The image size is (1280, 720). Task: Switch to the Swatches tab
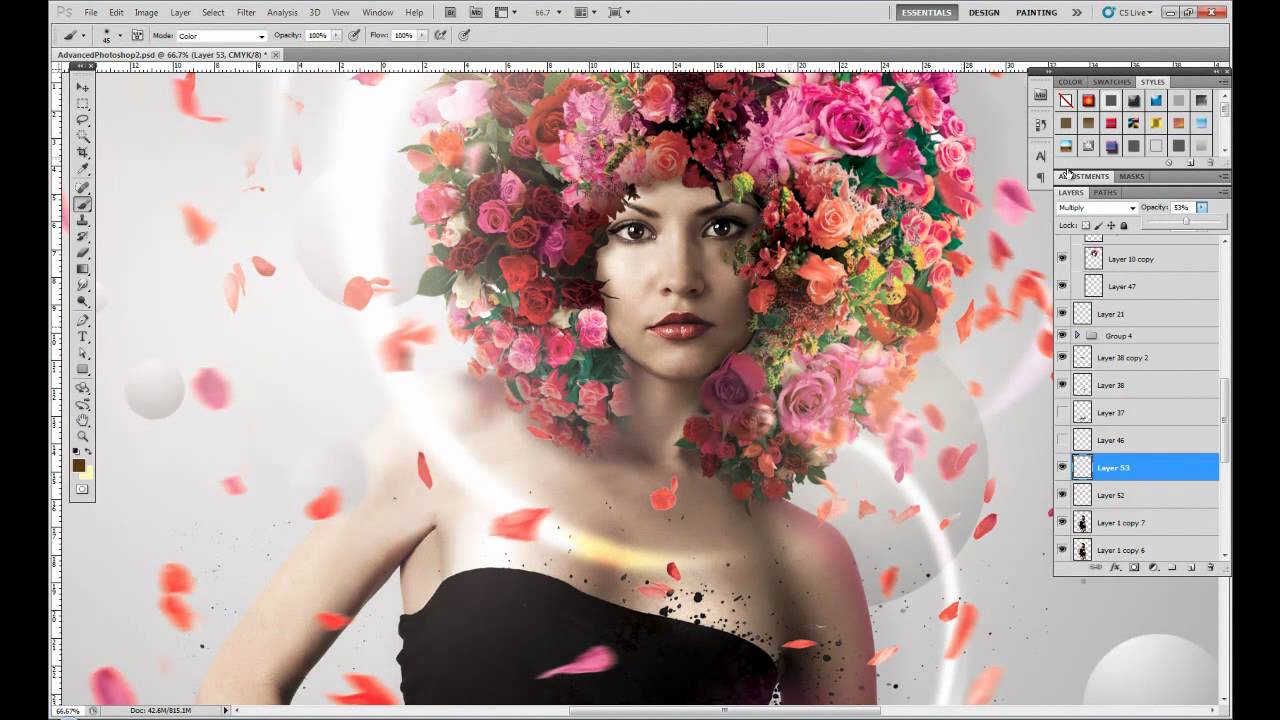click(x=1111, y=82)
